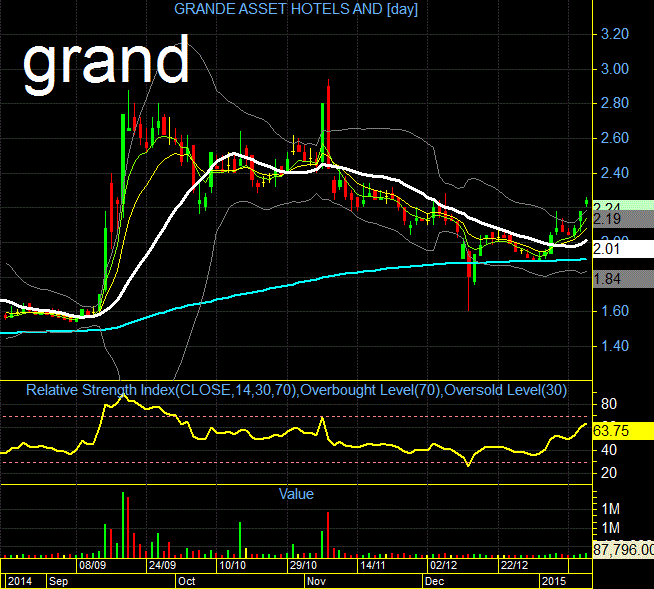The image size is (654, 589).
Task: Click the 2.01 white moving average marker
Action: pos(623,249)
